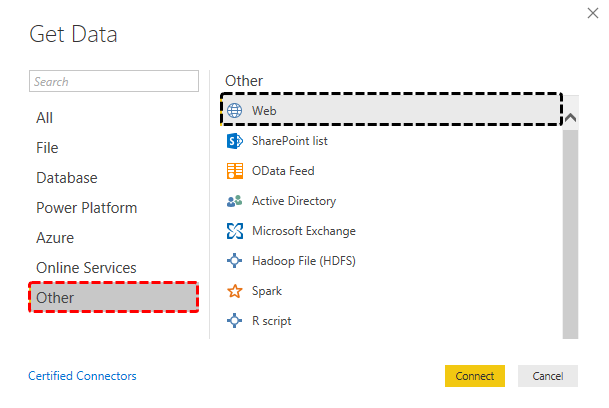The height and width of the screenshot is (408, 609).
Task: Click the scrollbar up arrow
Action: click(570, 117)
